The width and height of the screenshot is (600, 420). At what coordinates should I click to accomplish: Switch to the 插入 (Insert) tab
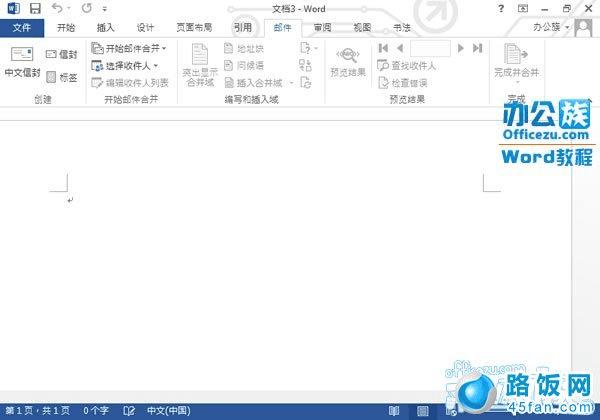pyautogui.click(x=105, y=28)
